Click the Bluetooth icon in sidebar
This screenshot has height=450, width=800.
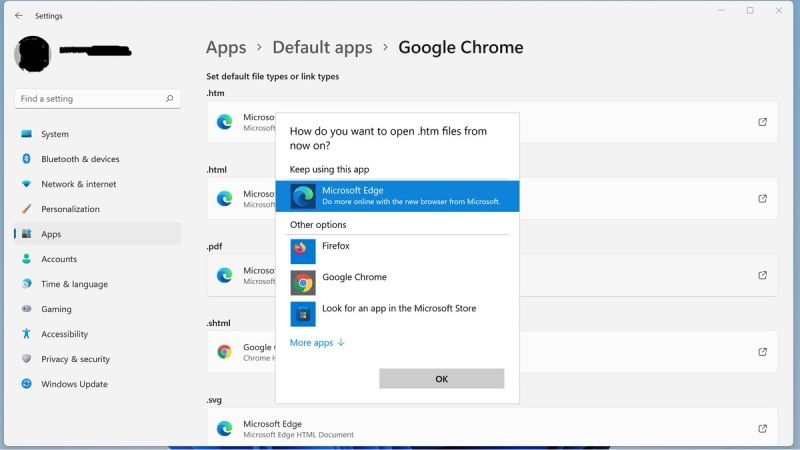tap(27, 159)
